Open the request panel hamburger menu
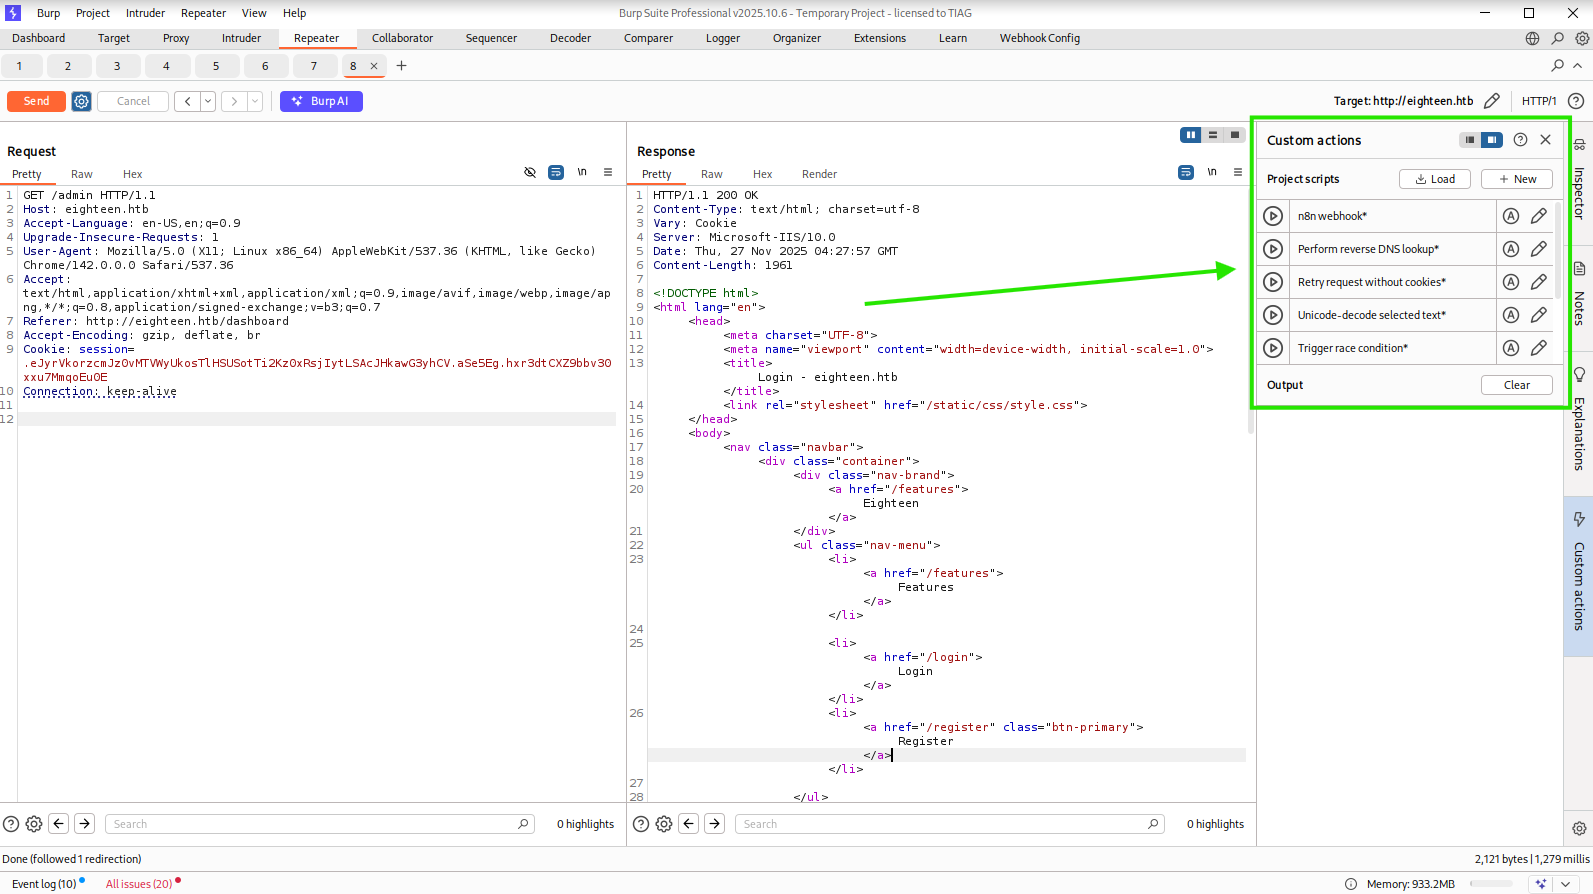The height and width of the screenshot is (894, 1593). pos(607,173)
